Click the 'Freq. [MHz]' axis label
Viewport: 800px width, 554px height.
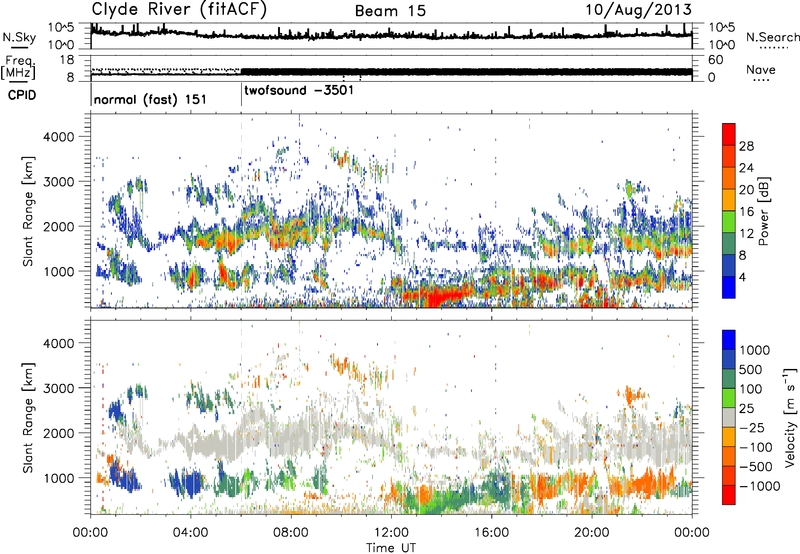[19, 67]
